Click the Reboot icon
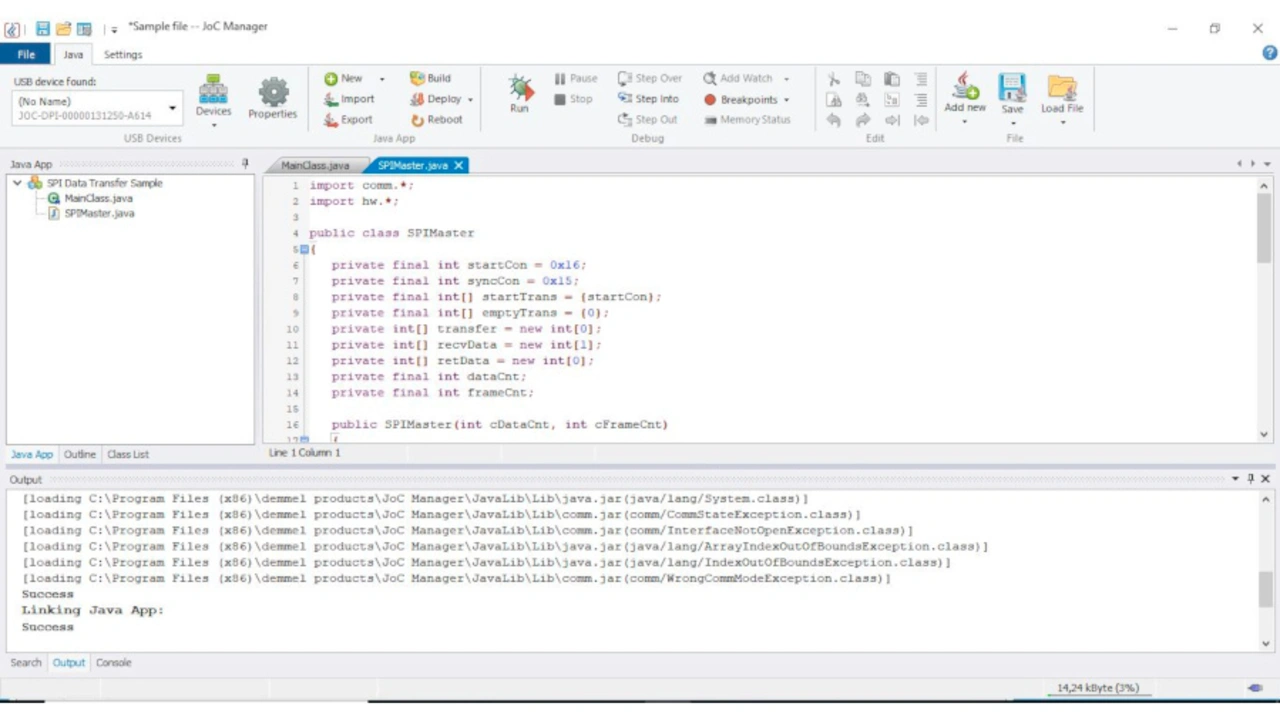Image resolution: width=1280 pixels, height=720 pixels. (x=417, y=120)
